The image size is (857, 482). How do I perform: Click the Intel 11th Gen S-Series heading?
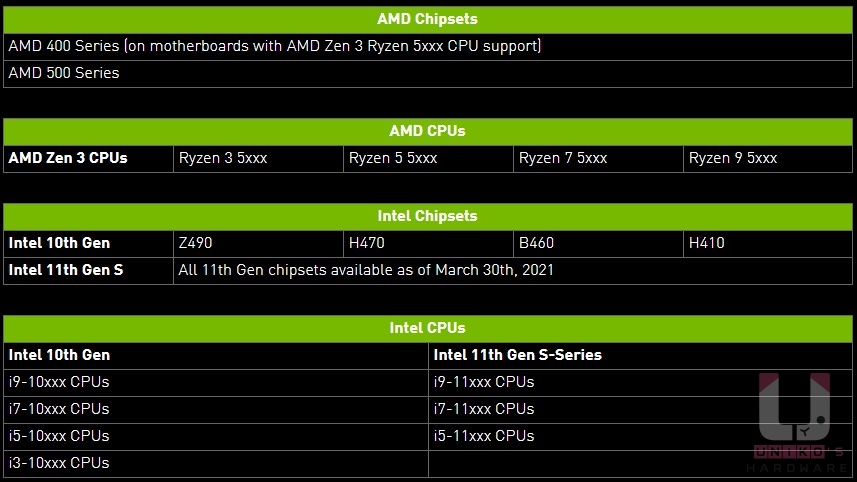coord(518,355)
